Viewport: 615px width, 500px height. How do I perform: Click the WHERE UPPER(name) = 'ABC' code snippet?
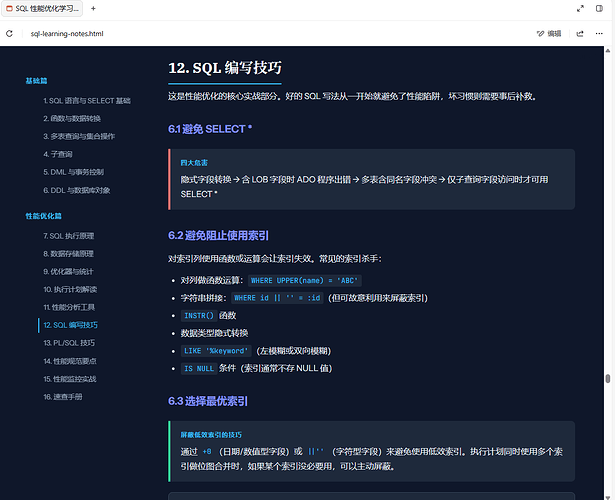tap(305, 281)
